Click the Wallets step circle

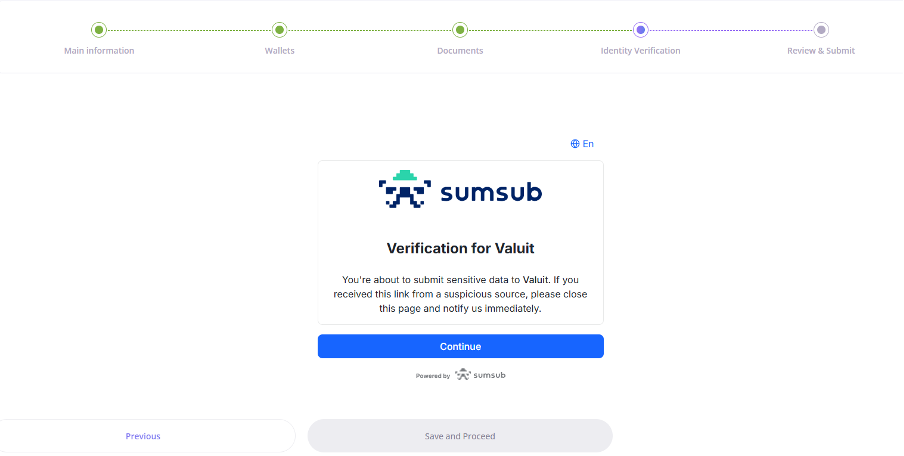pyautogui.click(x=279, y=30)
